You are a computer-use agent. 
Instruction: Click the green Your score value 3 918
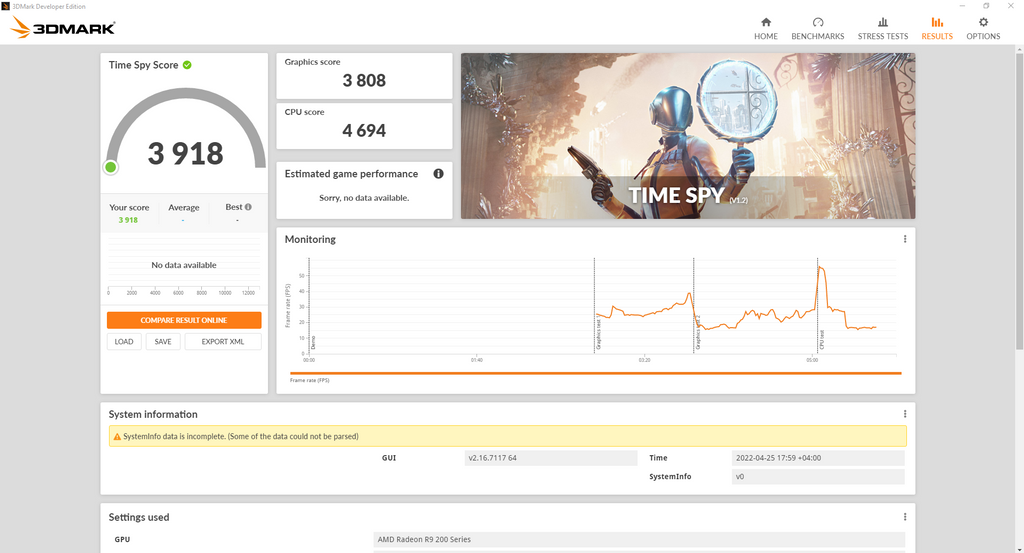click(x=128, y=220)
